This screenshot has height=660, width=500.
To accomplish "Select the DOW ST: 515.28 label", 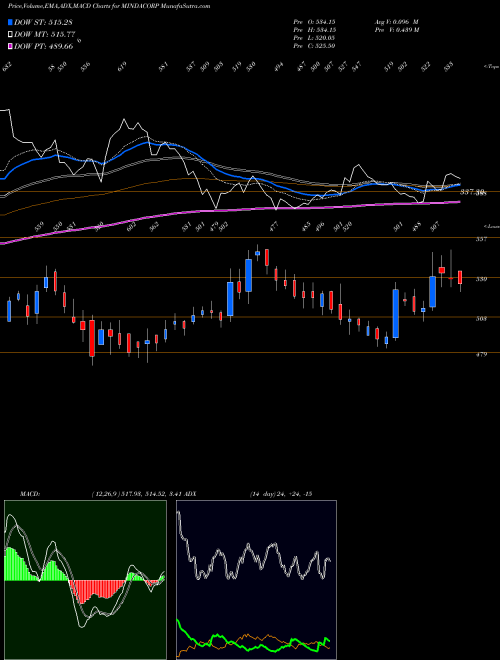I will [x=43, y=22].
